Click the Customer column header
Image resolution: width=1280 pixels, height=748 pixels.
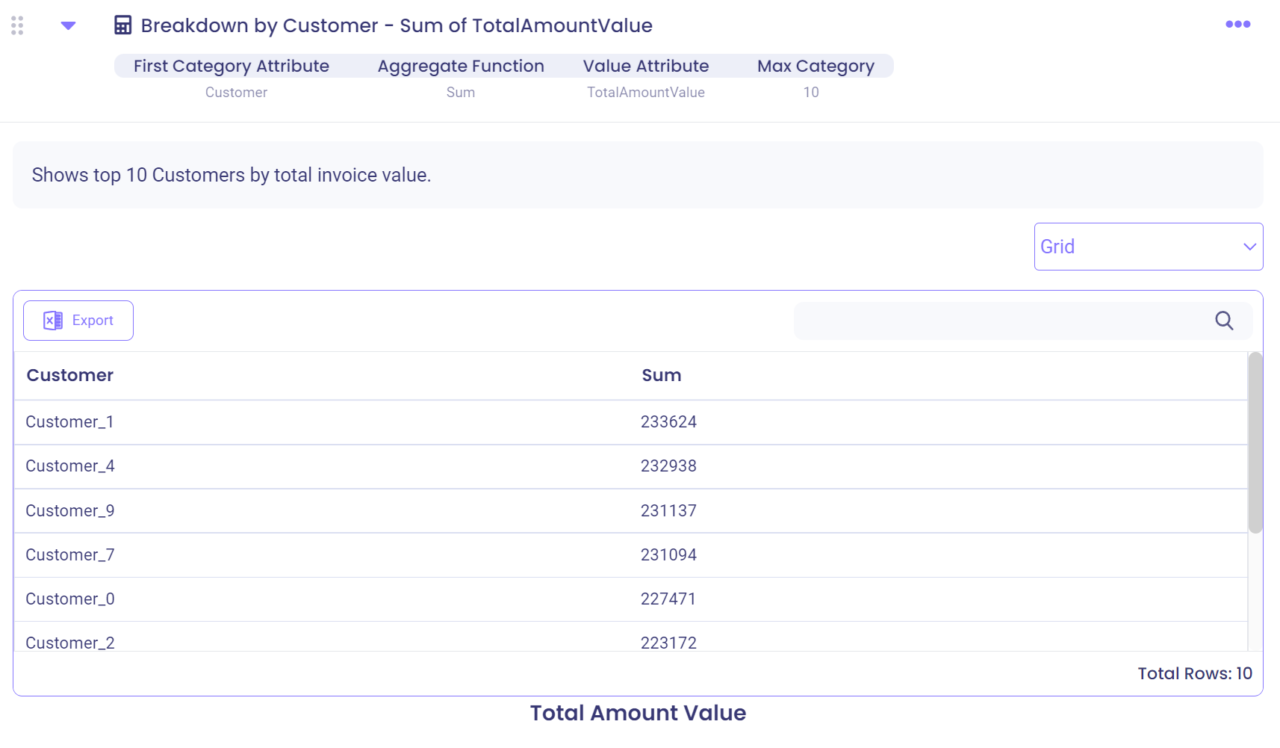[x=70, y=375]
